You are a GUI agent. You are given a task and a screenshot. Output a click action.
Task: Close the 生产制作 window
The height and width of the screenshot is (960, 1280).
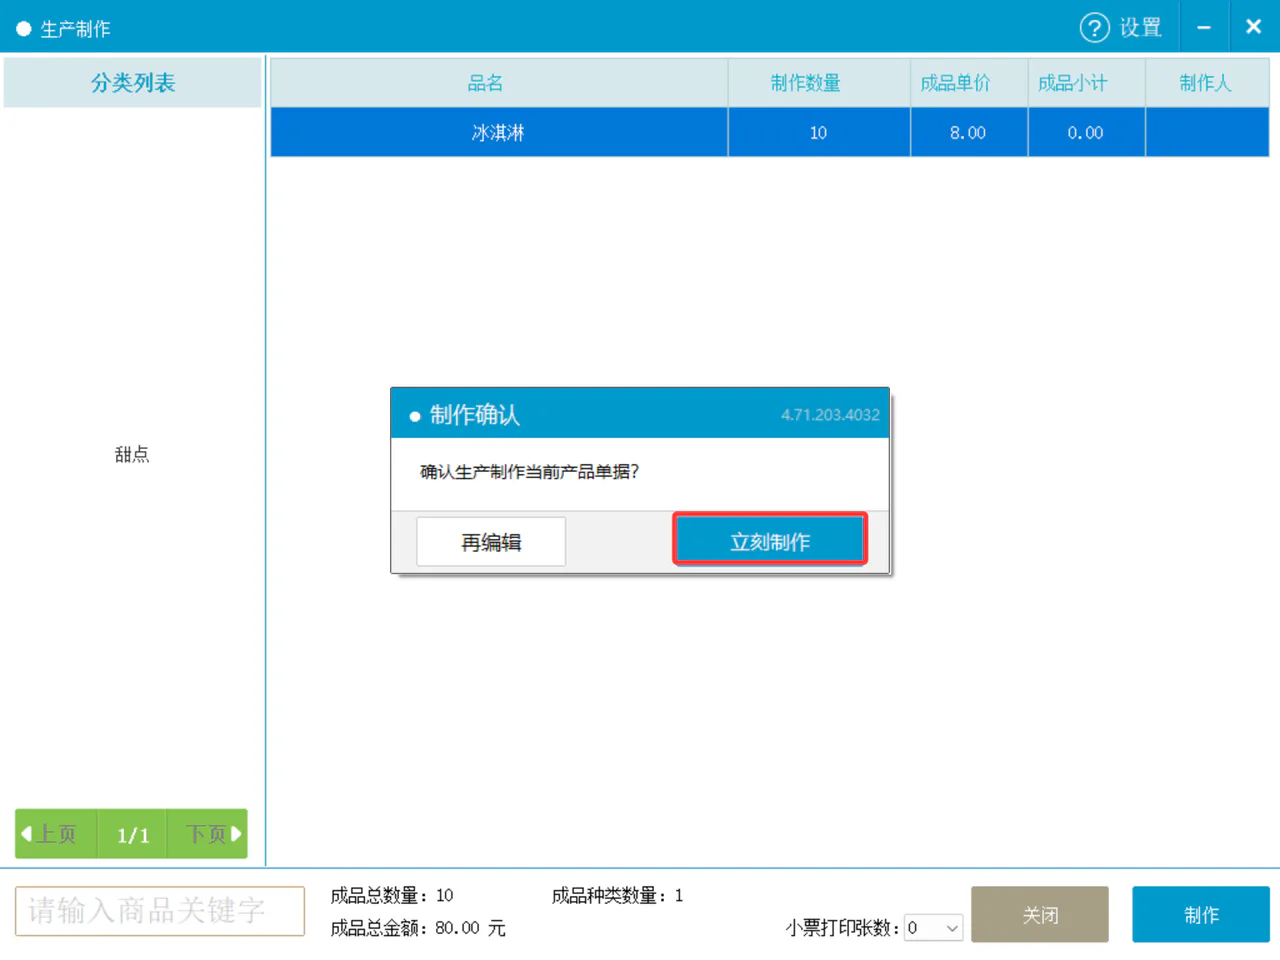click(1253, 27)
